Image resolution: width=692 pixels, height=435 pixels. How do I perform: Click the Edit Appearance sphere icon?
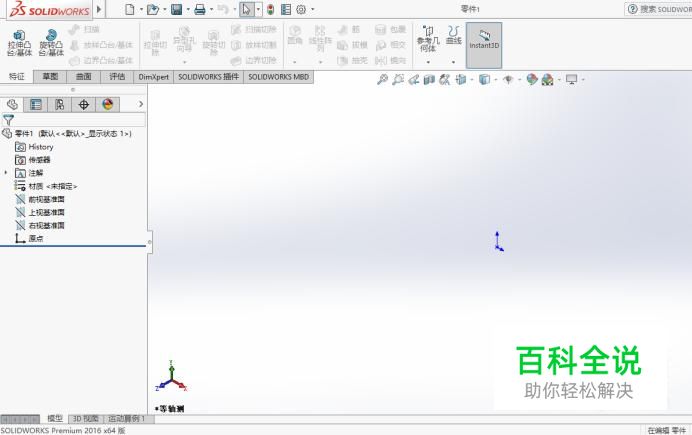click(x=532, y=79)
